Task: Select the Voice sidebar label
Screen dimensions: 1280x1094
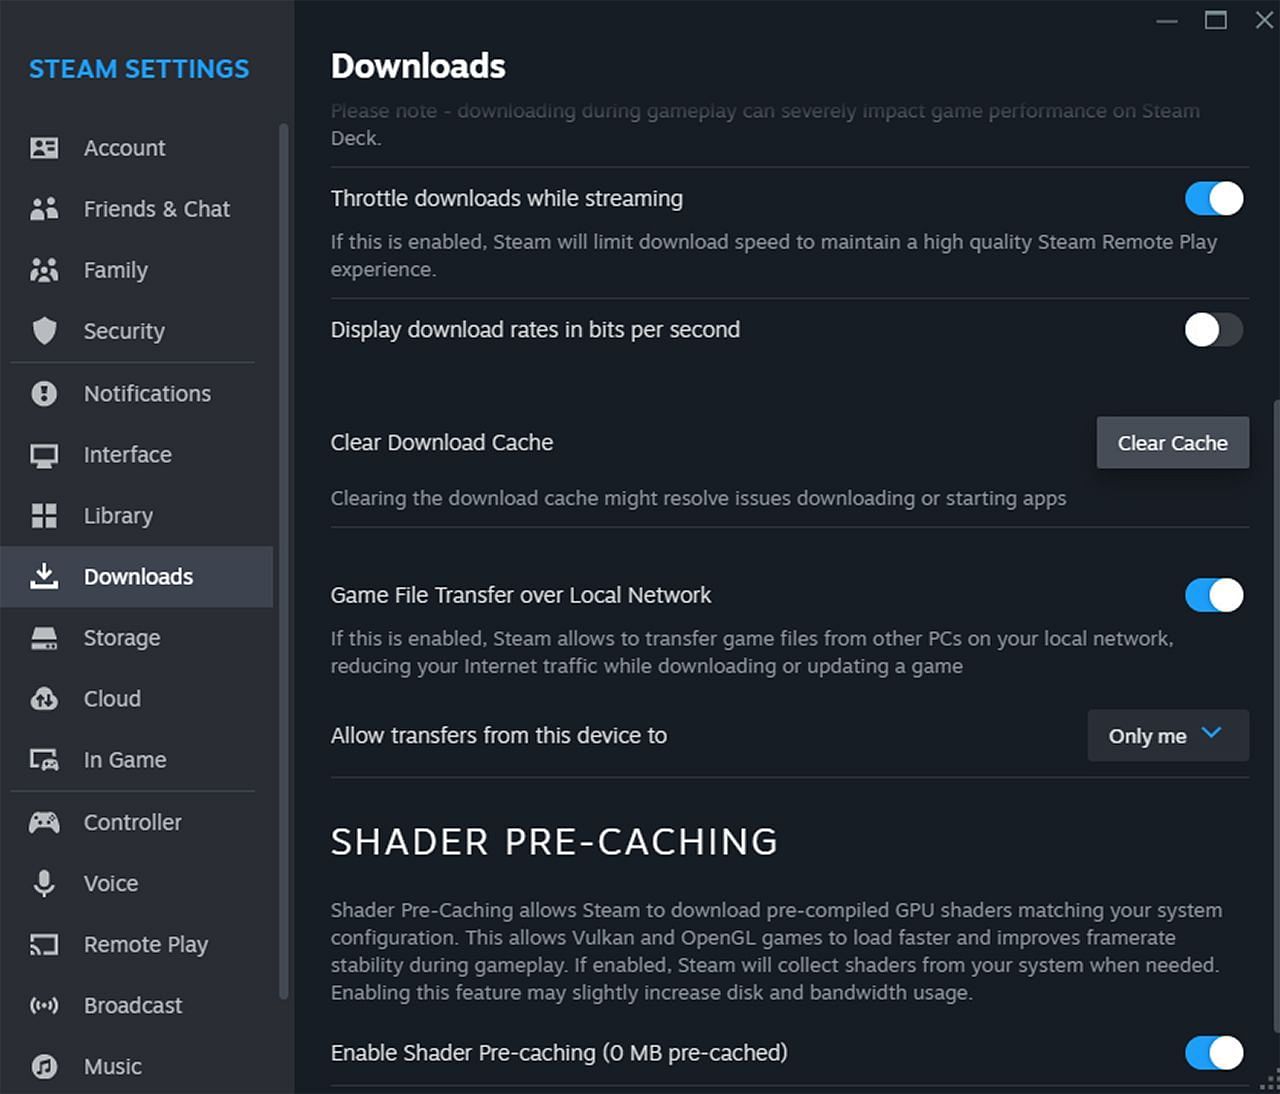Action: click(x=111, y=883)
